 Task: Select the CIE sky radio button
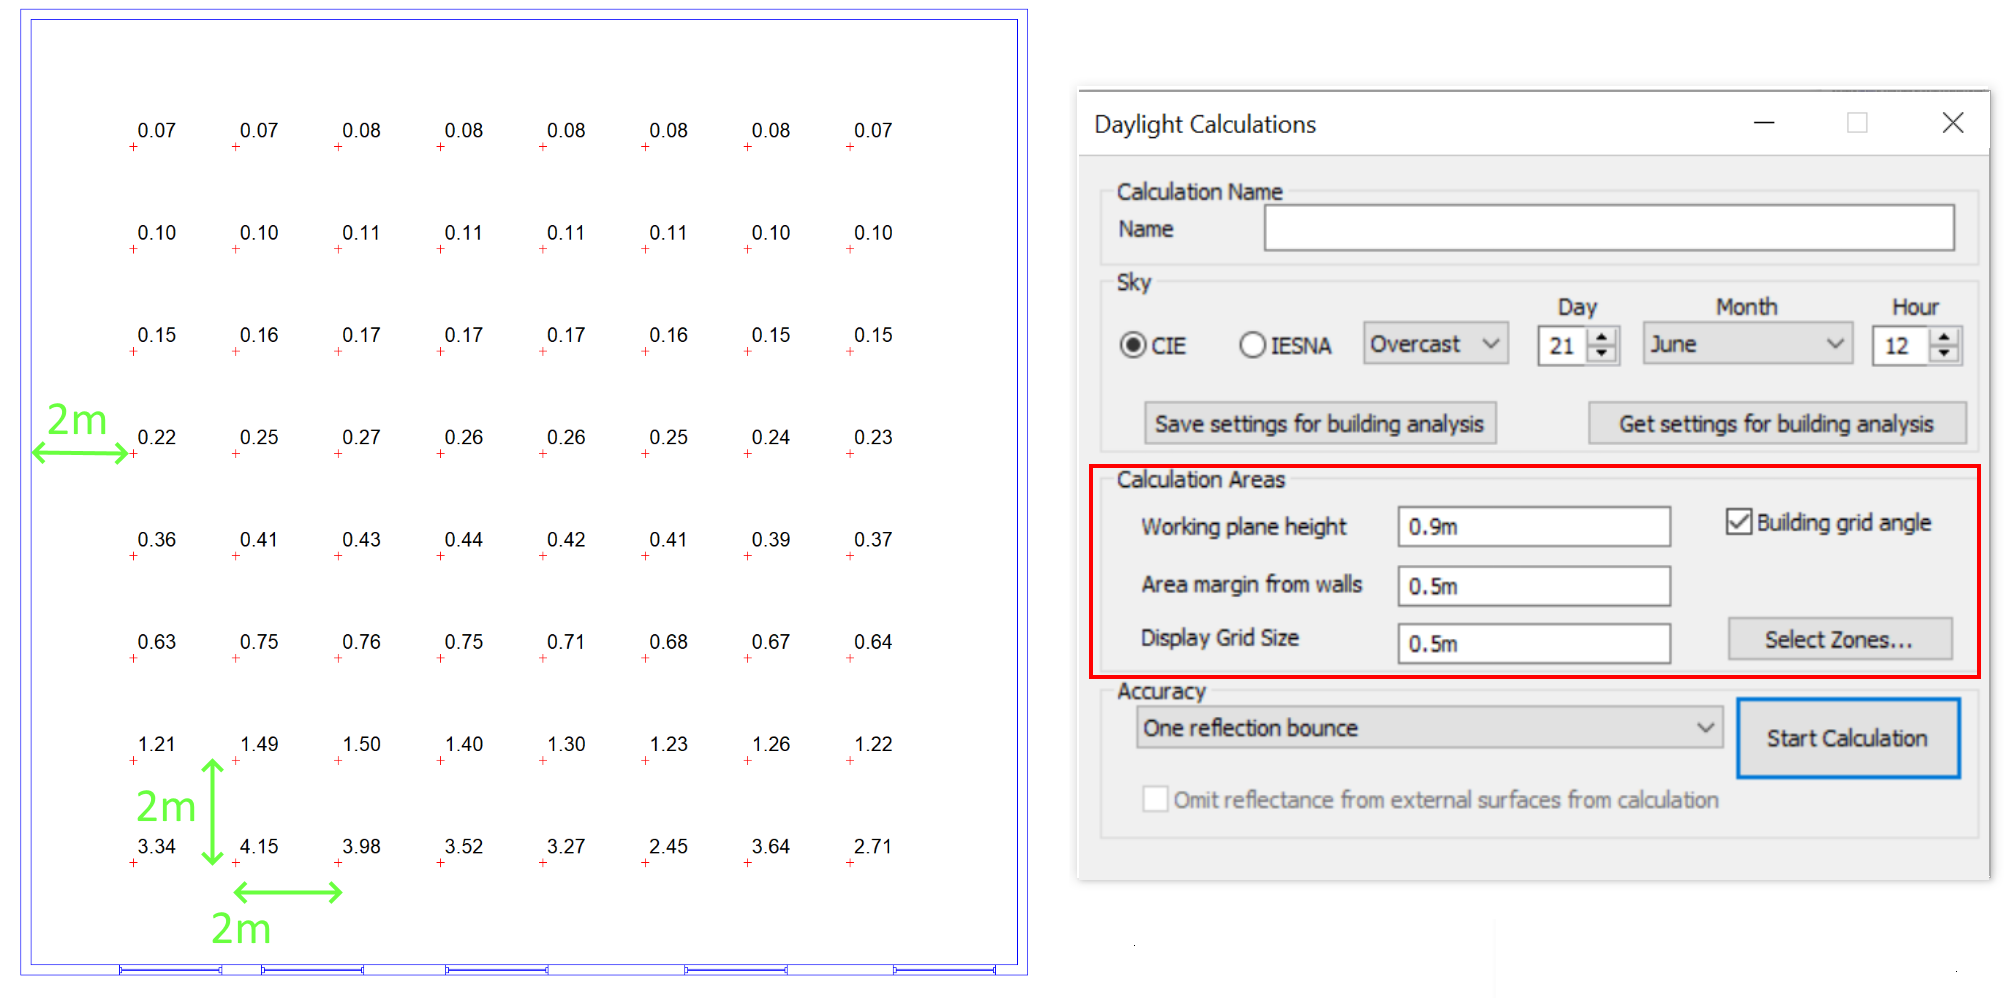pyautogui.click(x=1133, y=345)
